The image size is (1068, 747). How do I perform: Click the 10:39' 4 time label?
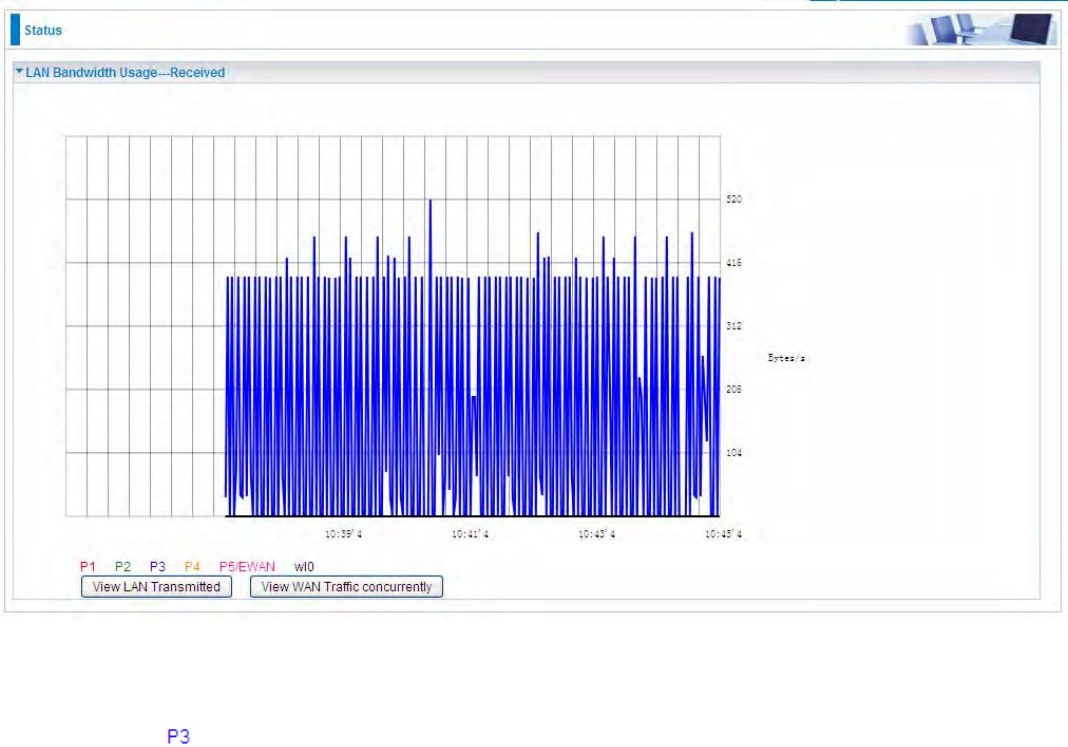[x=343, y=534]
